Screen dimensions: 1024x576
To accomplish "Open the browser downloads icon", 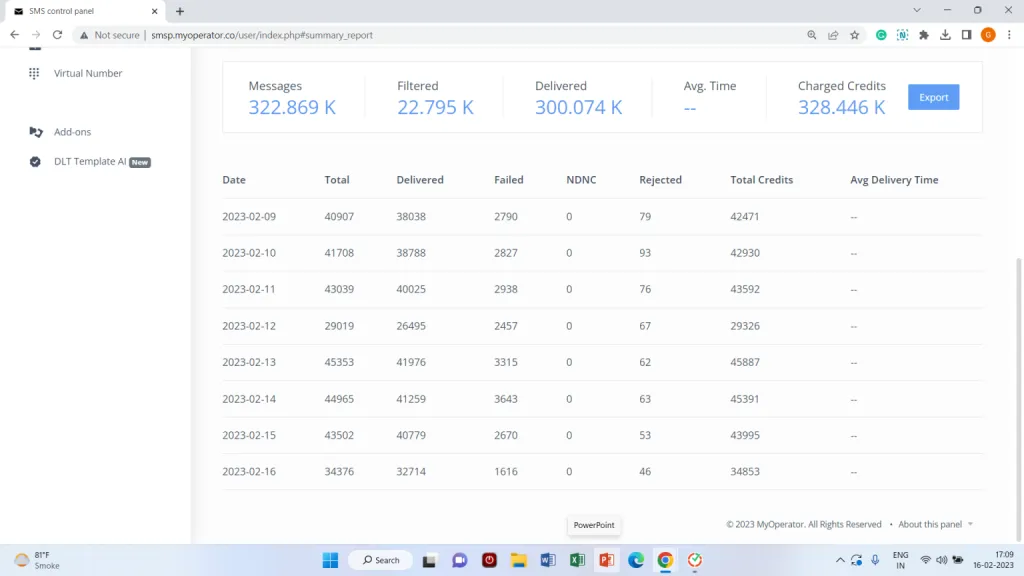I will pos(945,35).
